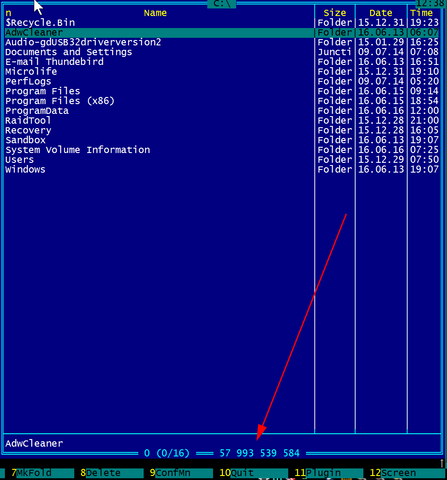Screen dimensions: 447x480
Task: Click the time 19:23 cell
Action: (424, 23)
